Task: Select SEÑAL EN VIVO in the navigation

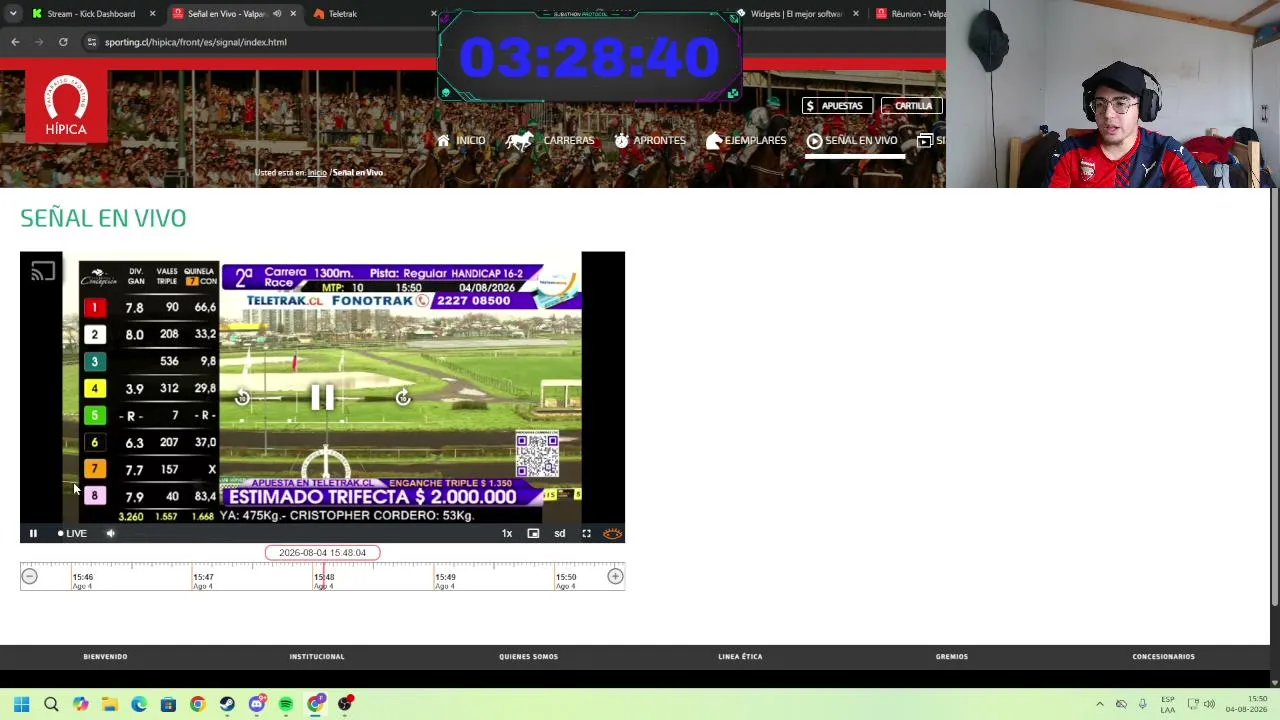Action: tap(852, 141)
